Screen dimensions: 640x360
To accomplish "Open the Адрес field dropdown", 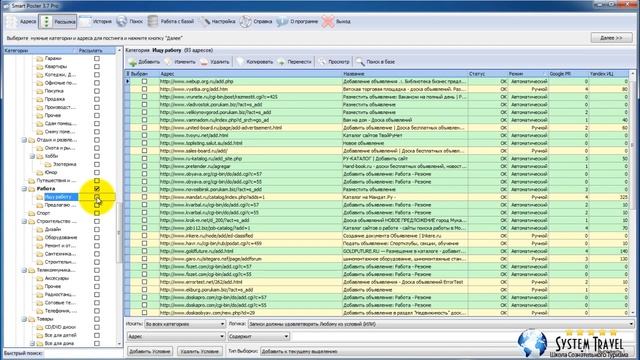I will [176, 336].
